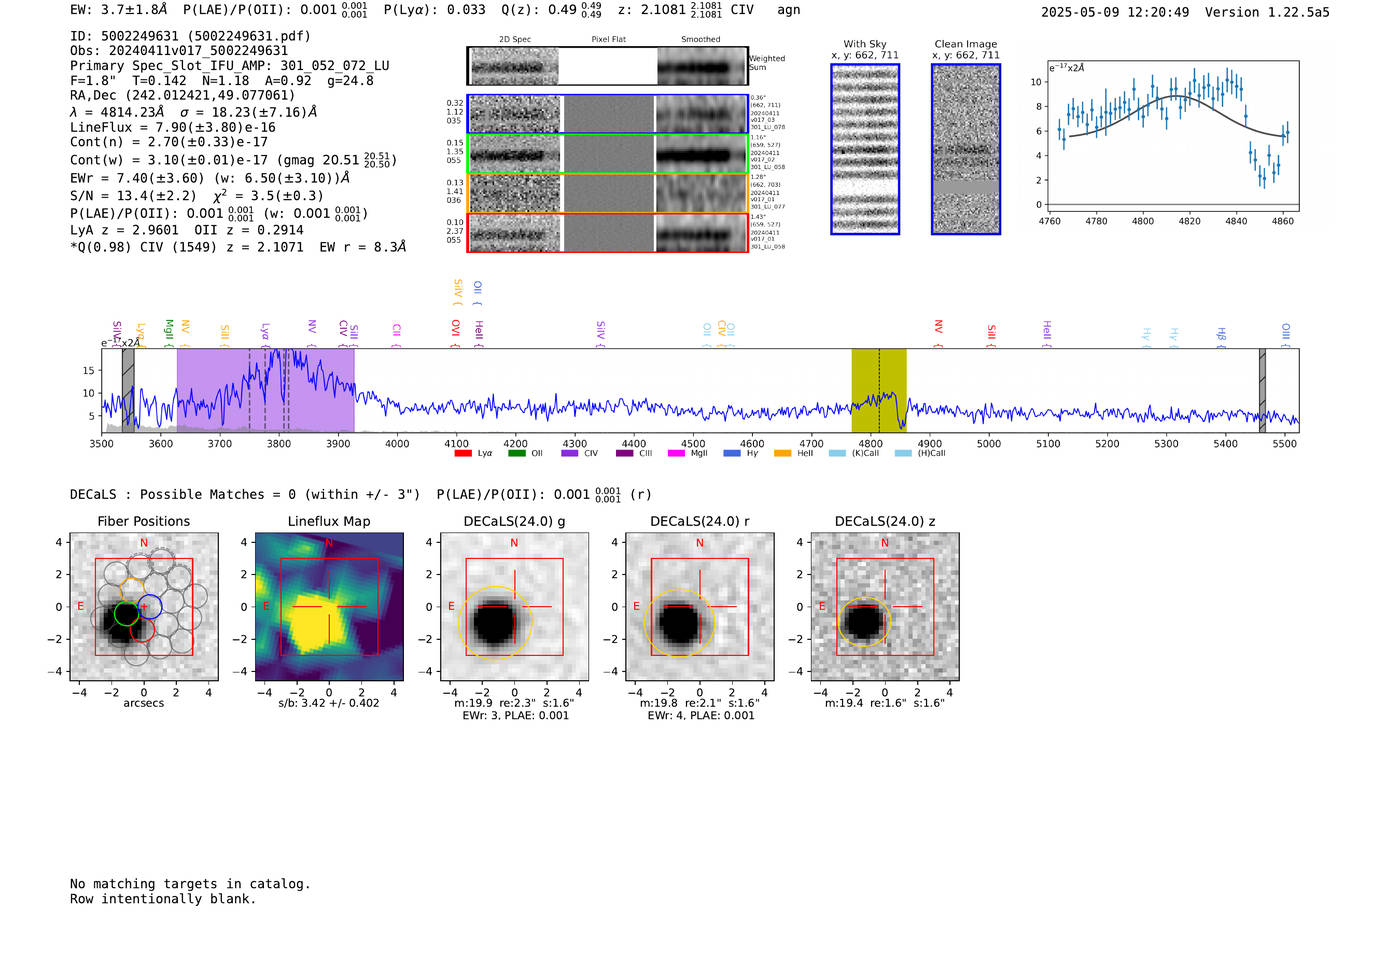This screenshot has width=1400, height=953.
Task: Click the ID: 5002249631 (5002249631.pdf) text
Action: coord(190,36)
